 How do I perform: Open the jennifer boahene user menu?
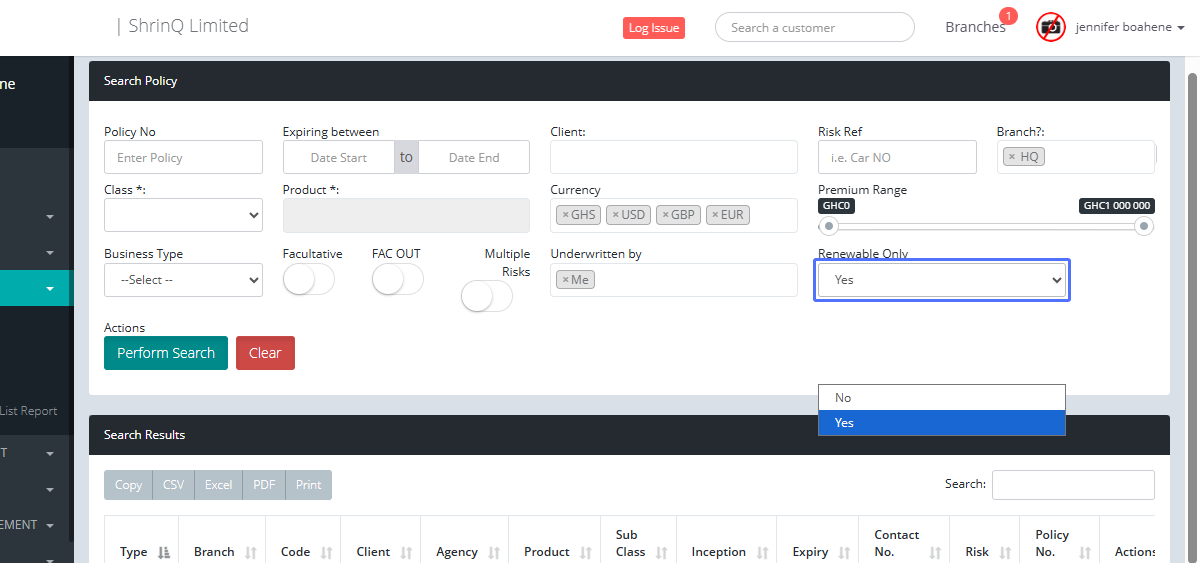pos(1130,27)
